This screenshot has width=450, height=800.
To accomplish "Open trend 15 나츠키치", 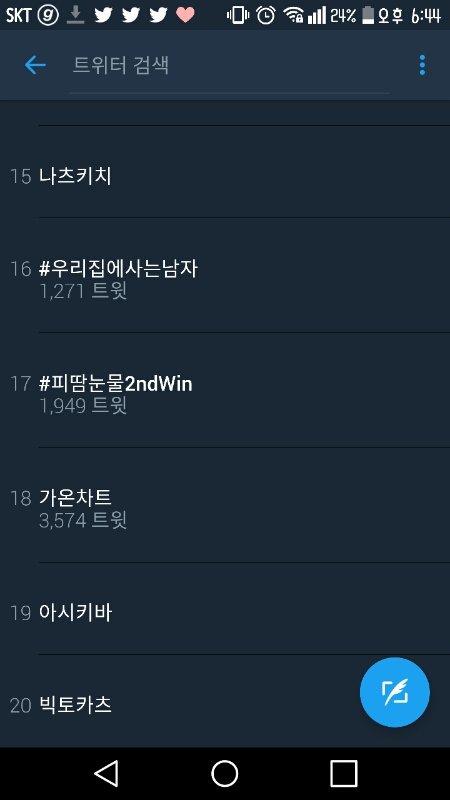I will coord(225,176).
